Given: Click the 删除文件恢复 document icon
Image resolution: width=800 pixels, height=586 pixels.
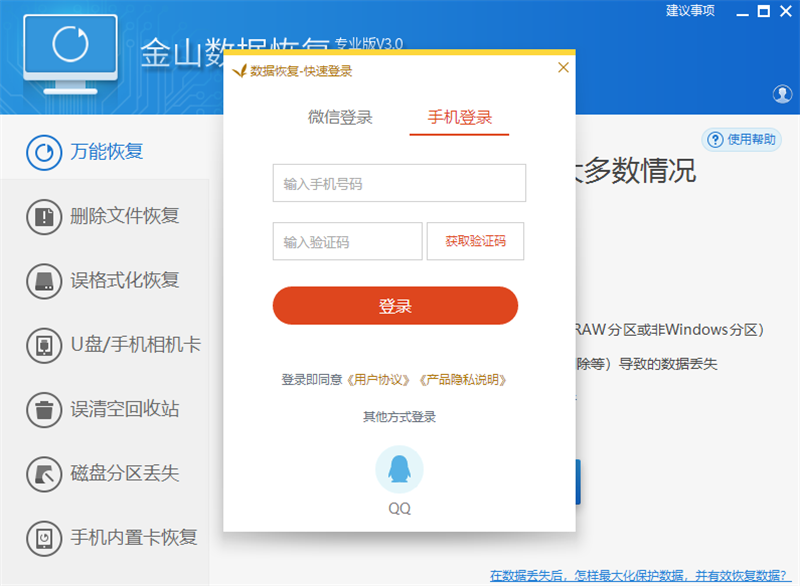Looking at the screenshot, I should click(44, 217).
